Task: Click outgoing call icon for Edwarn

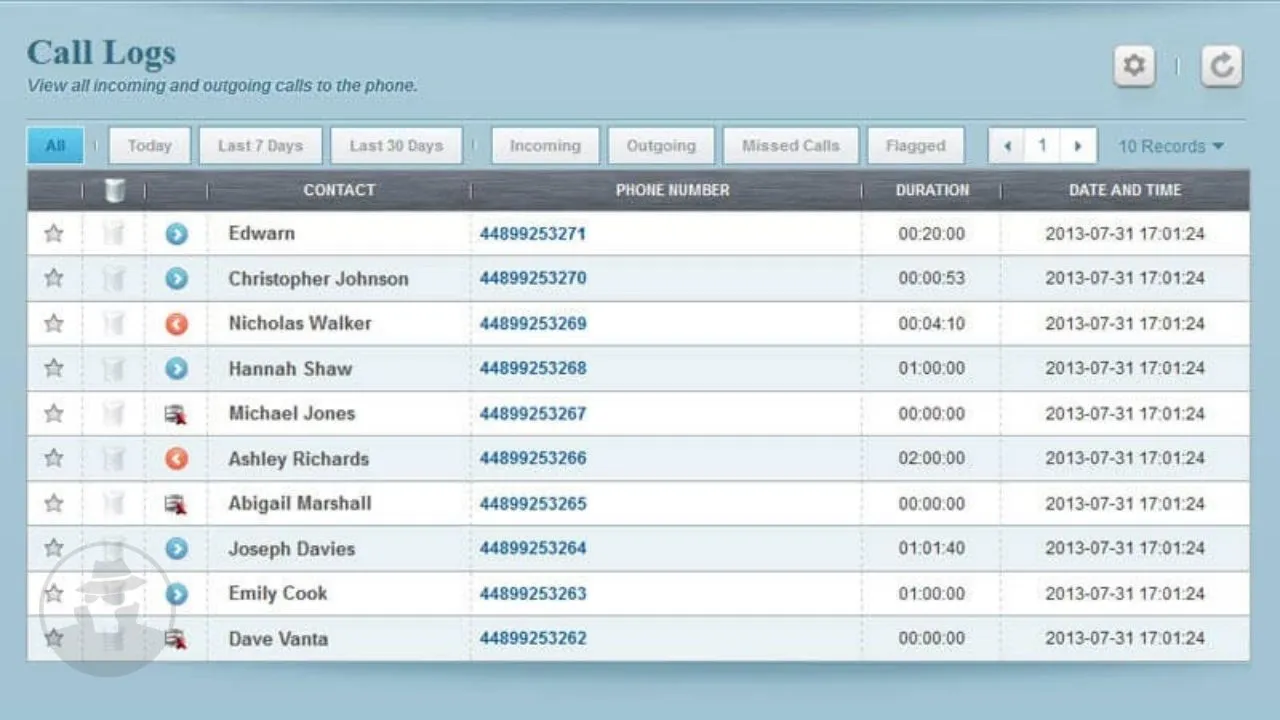Action: tap(176, 234)
